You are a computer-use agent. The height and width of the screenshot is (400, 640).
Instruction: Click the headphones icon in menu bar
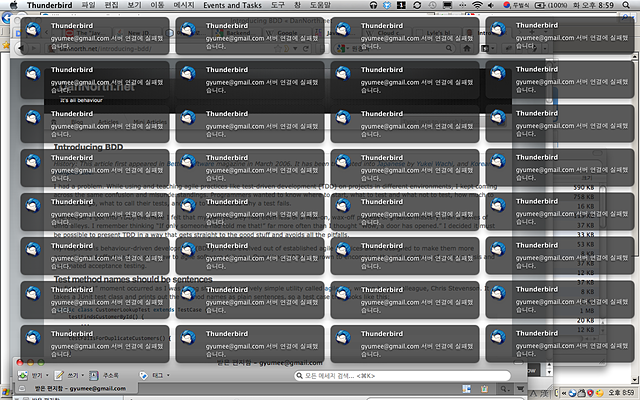[373, 5]
